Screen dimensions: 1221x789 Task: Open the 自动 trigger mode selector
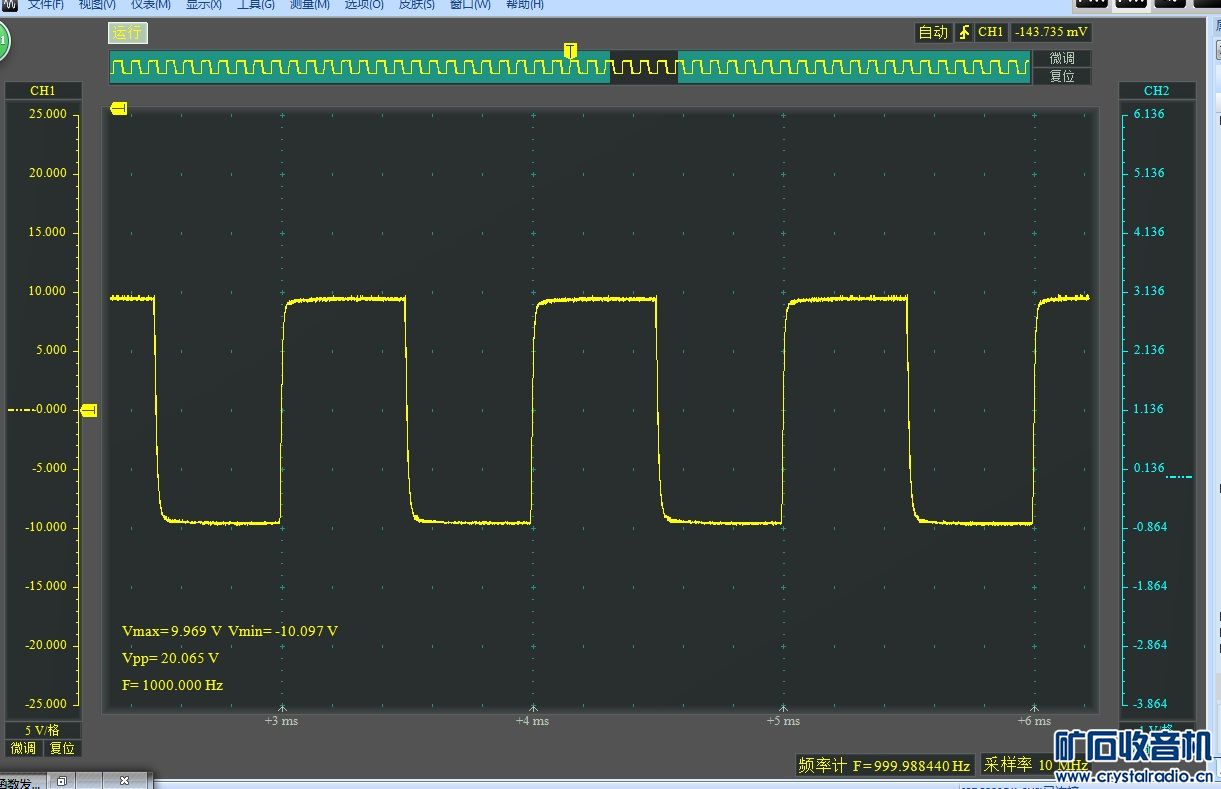click(x=933, y=32)
